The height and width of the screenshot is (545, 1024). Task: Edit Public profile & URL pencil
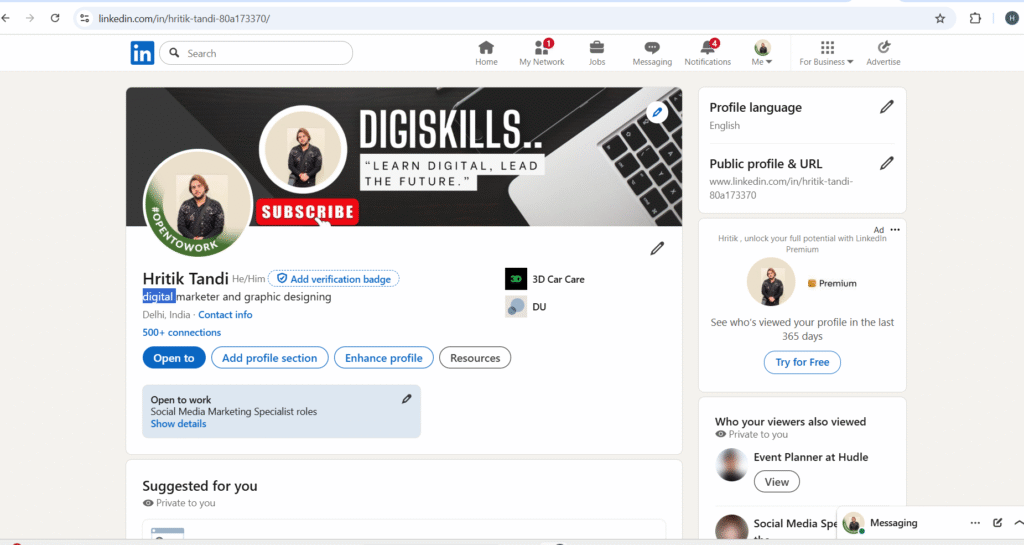click(x=886, y=163)
